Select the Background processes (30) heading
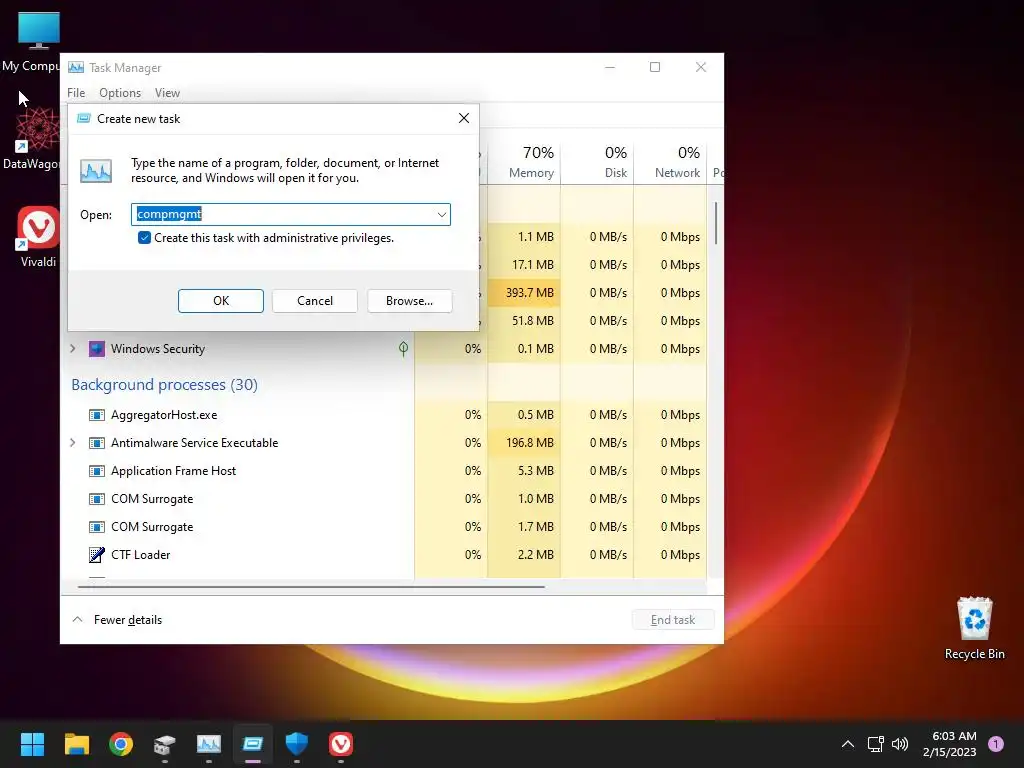The width and height of the screenshot is (1024, 768). pyautogui.click(x=165, y=385)
